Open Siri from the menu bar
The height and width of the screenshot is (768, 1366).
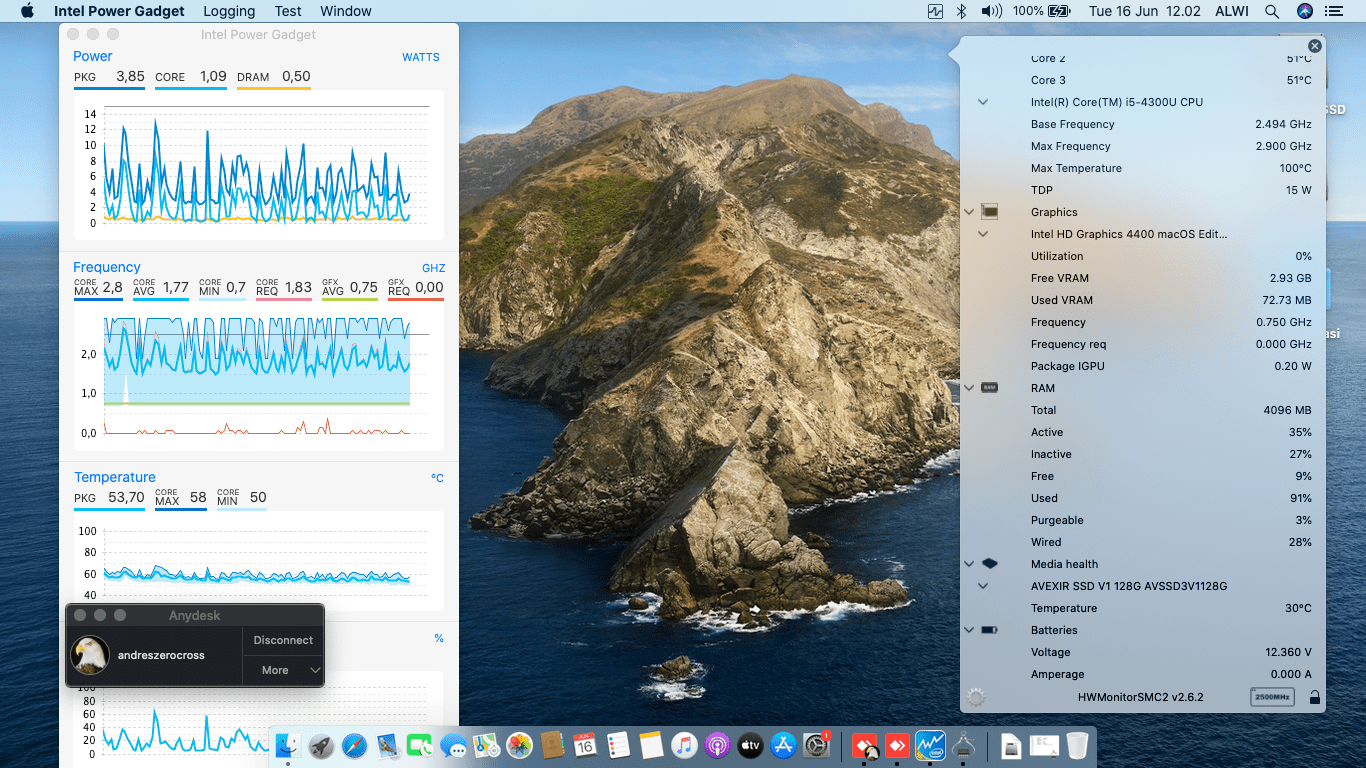(x=1304, y=11)
